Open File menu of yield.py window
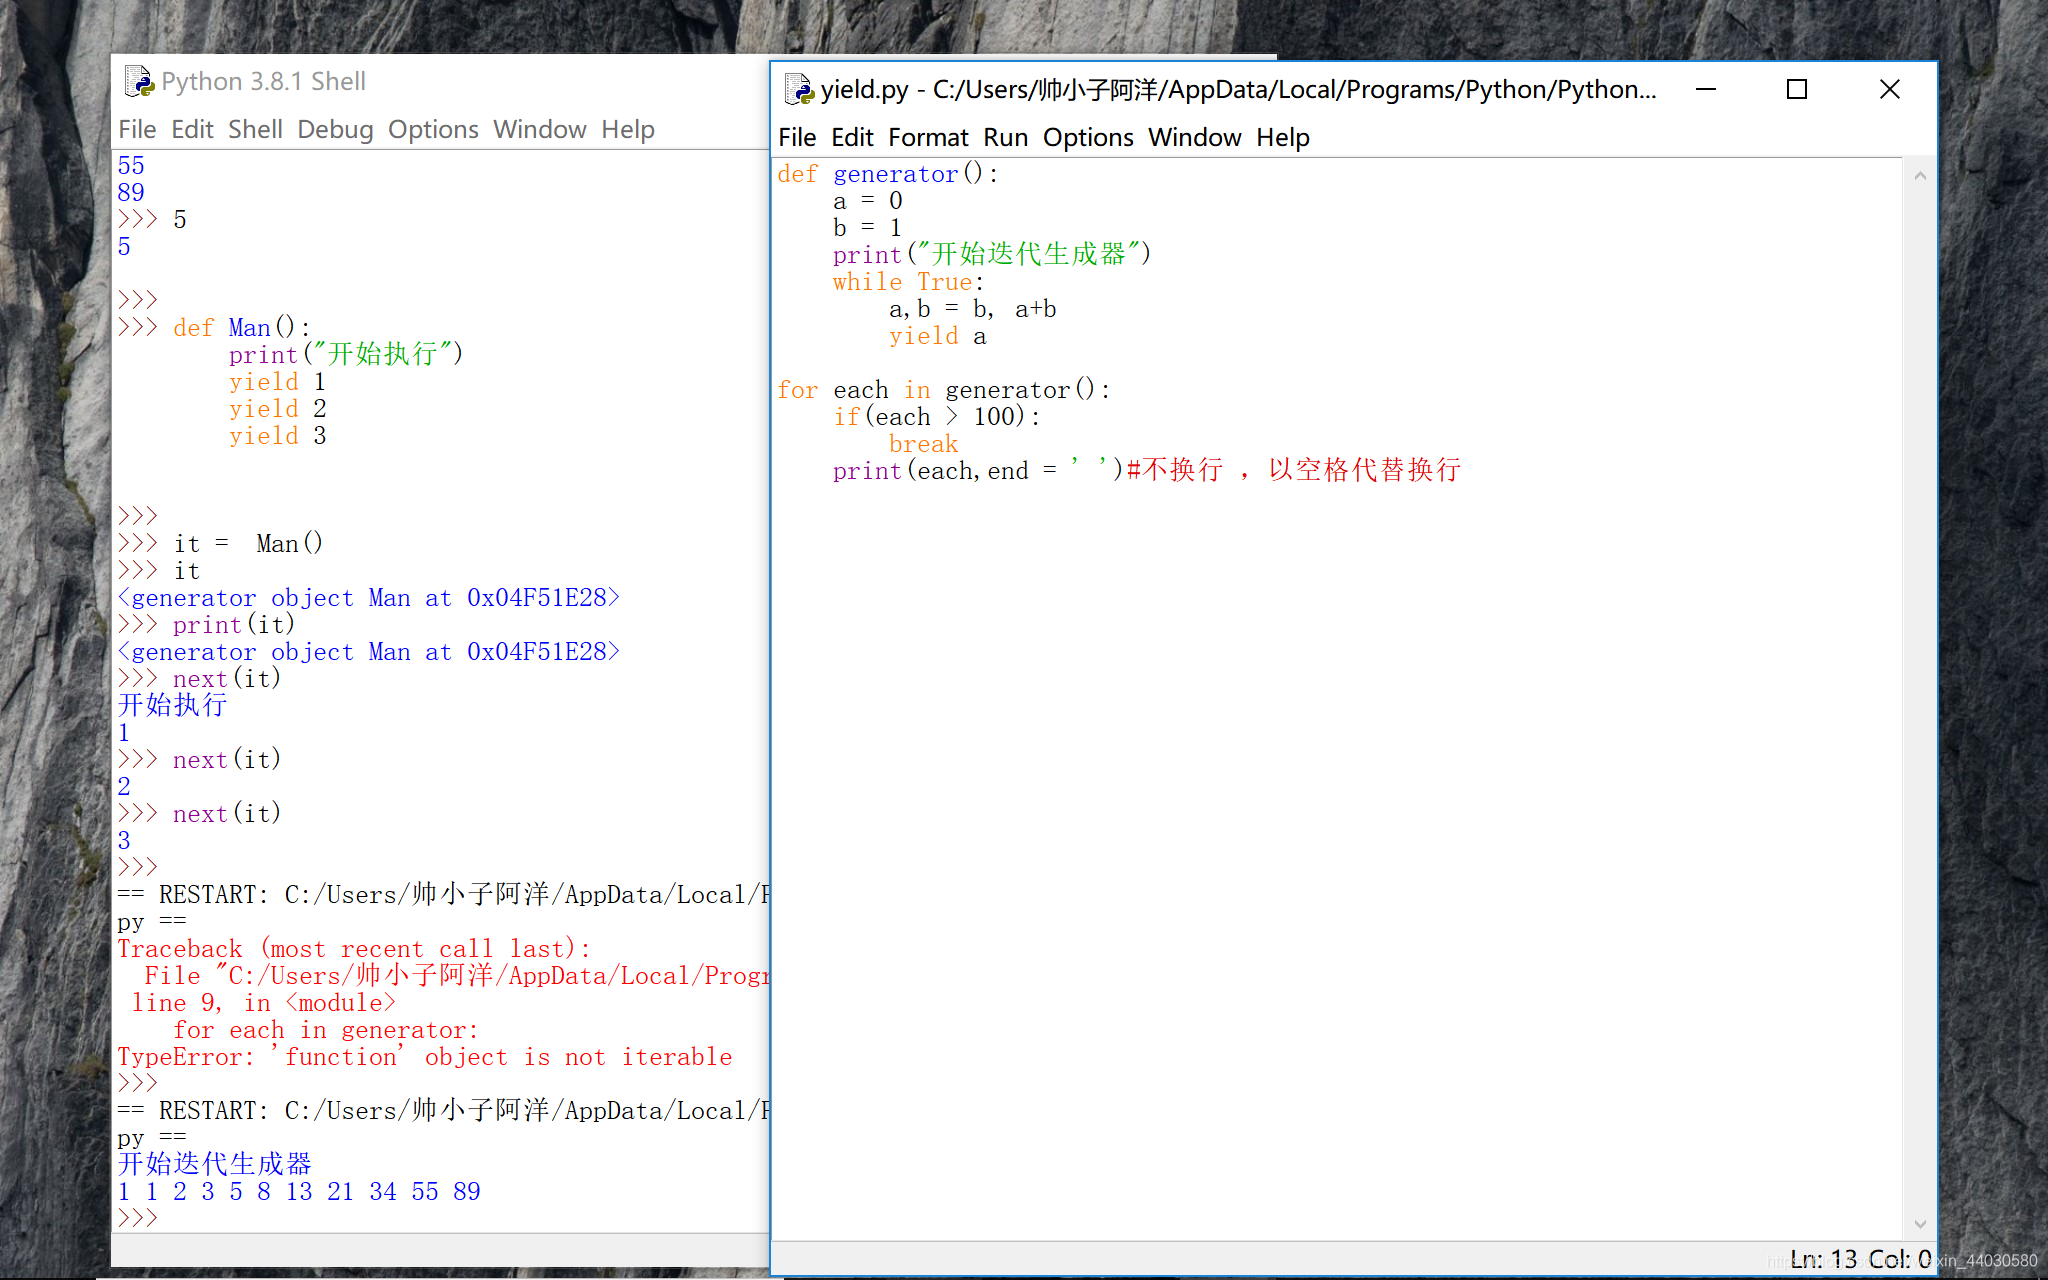The width and height of the screenshot is (2048, 1280). pos(797,137)
